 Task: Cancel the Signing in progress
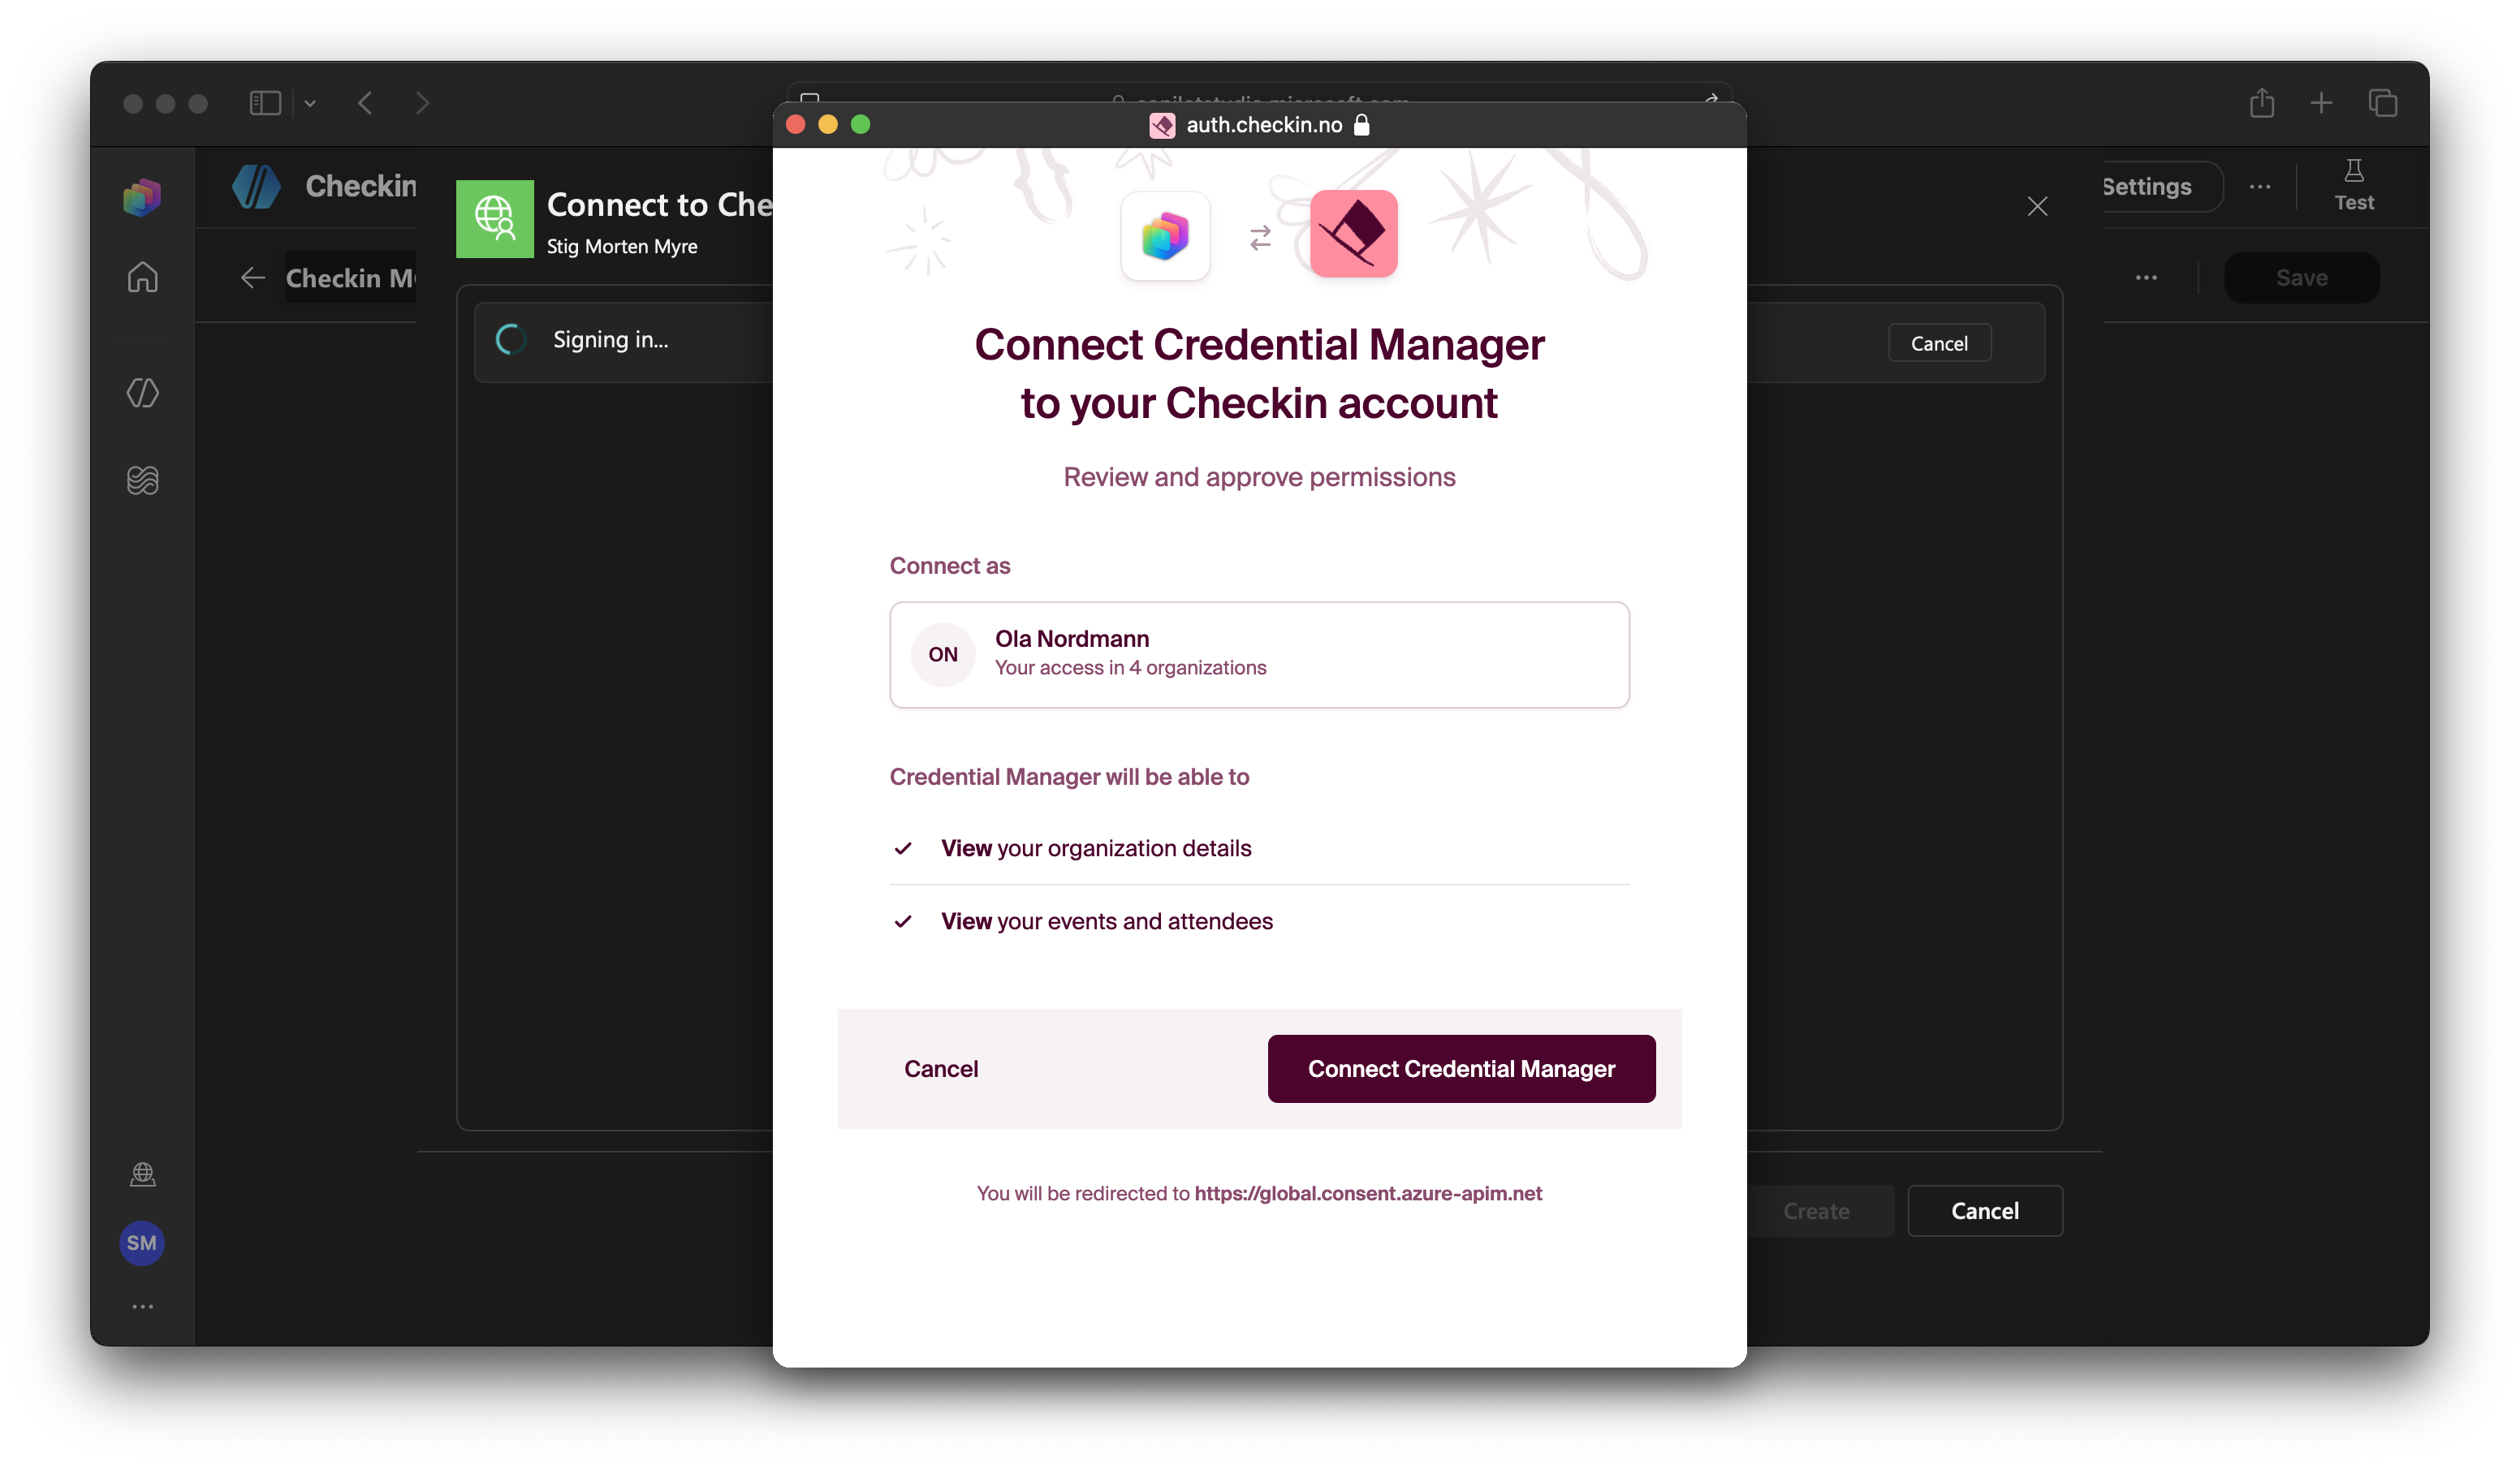coord(1939,343)
